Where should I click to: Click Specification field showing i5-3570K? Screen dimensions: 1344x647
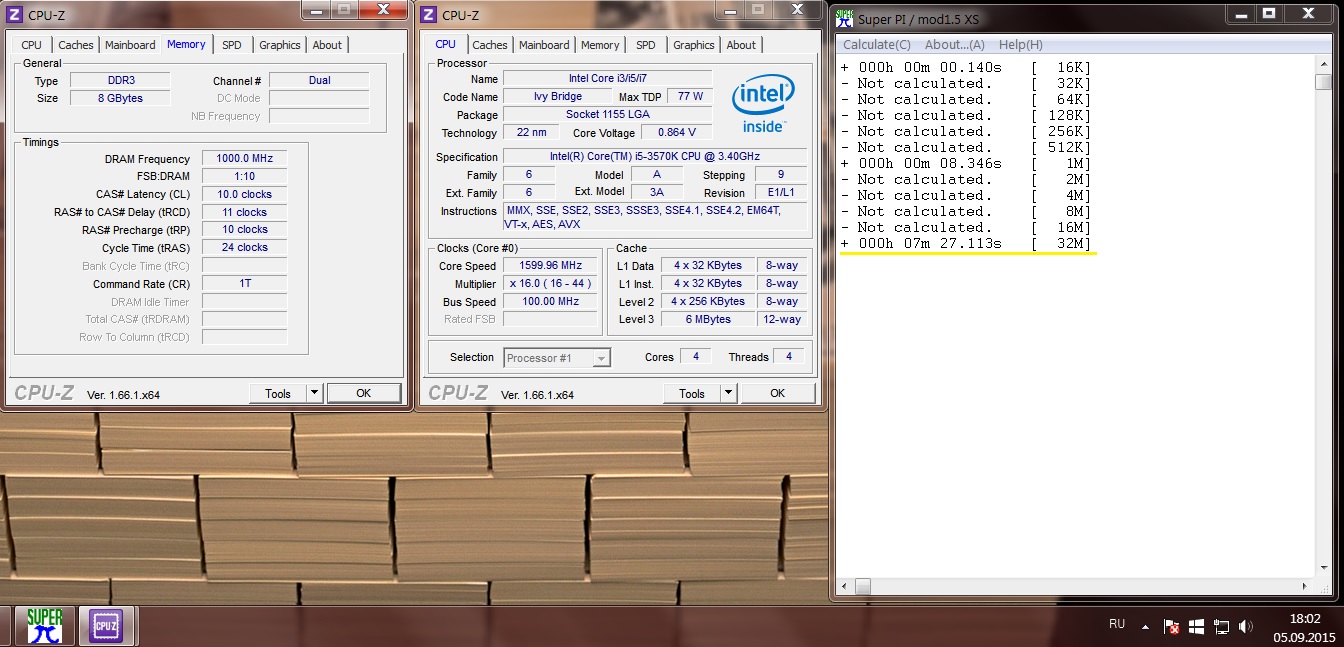(655, 157)
